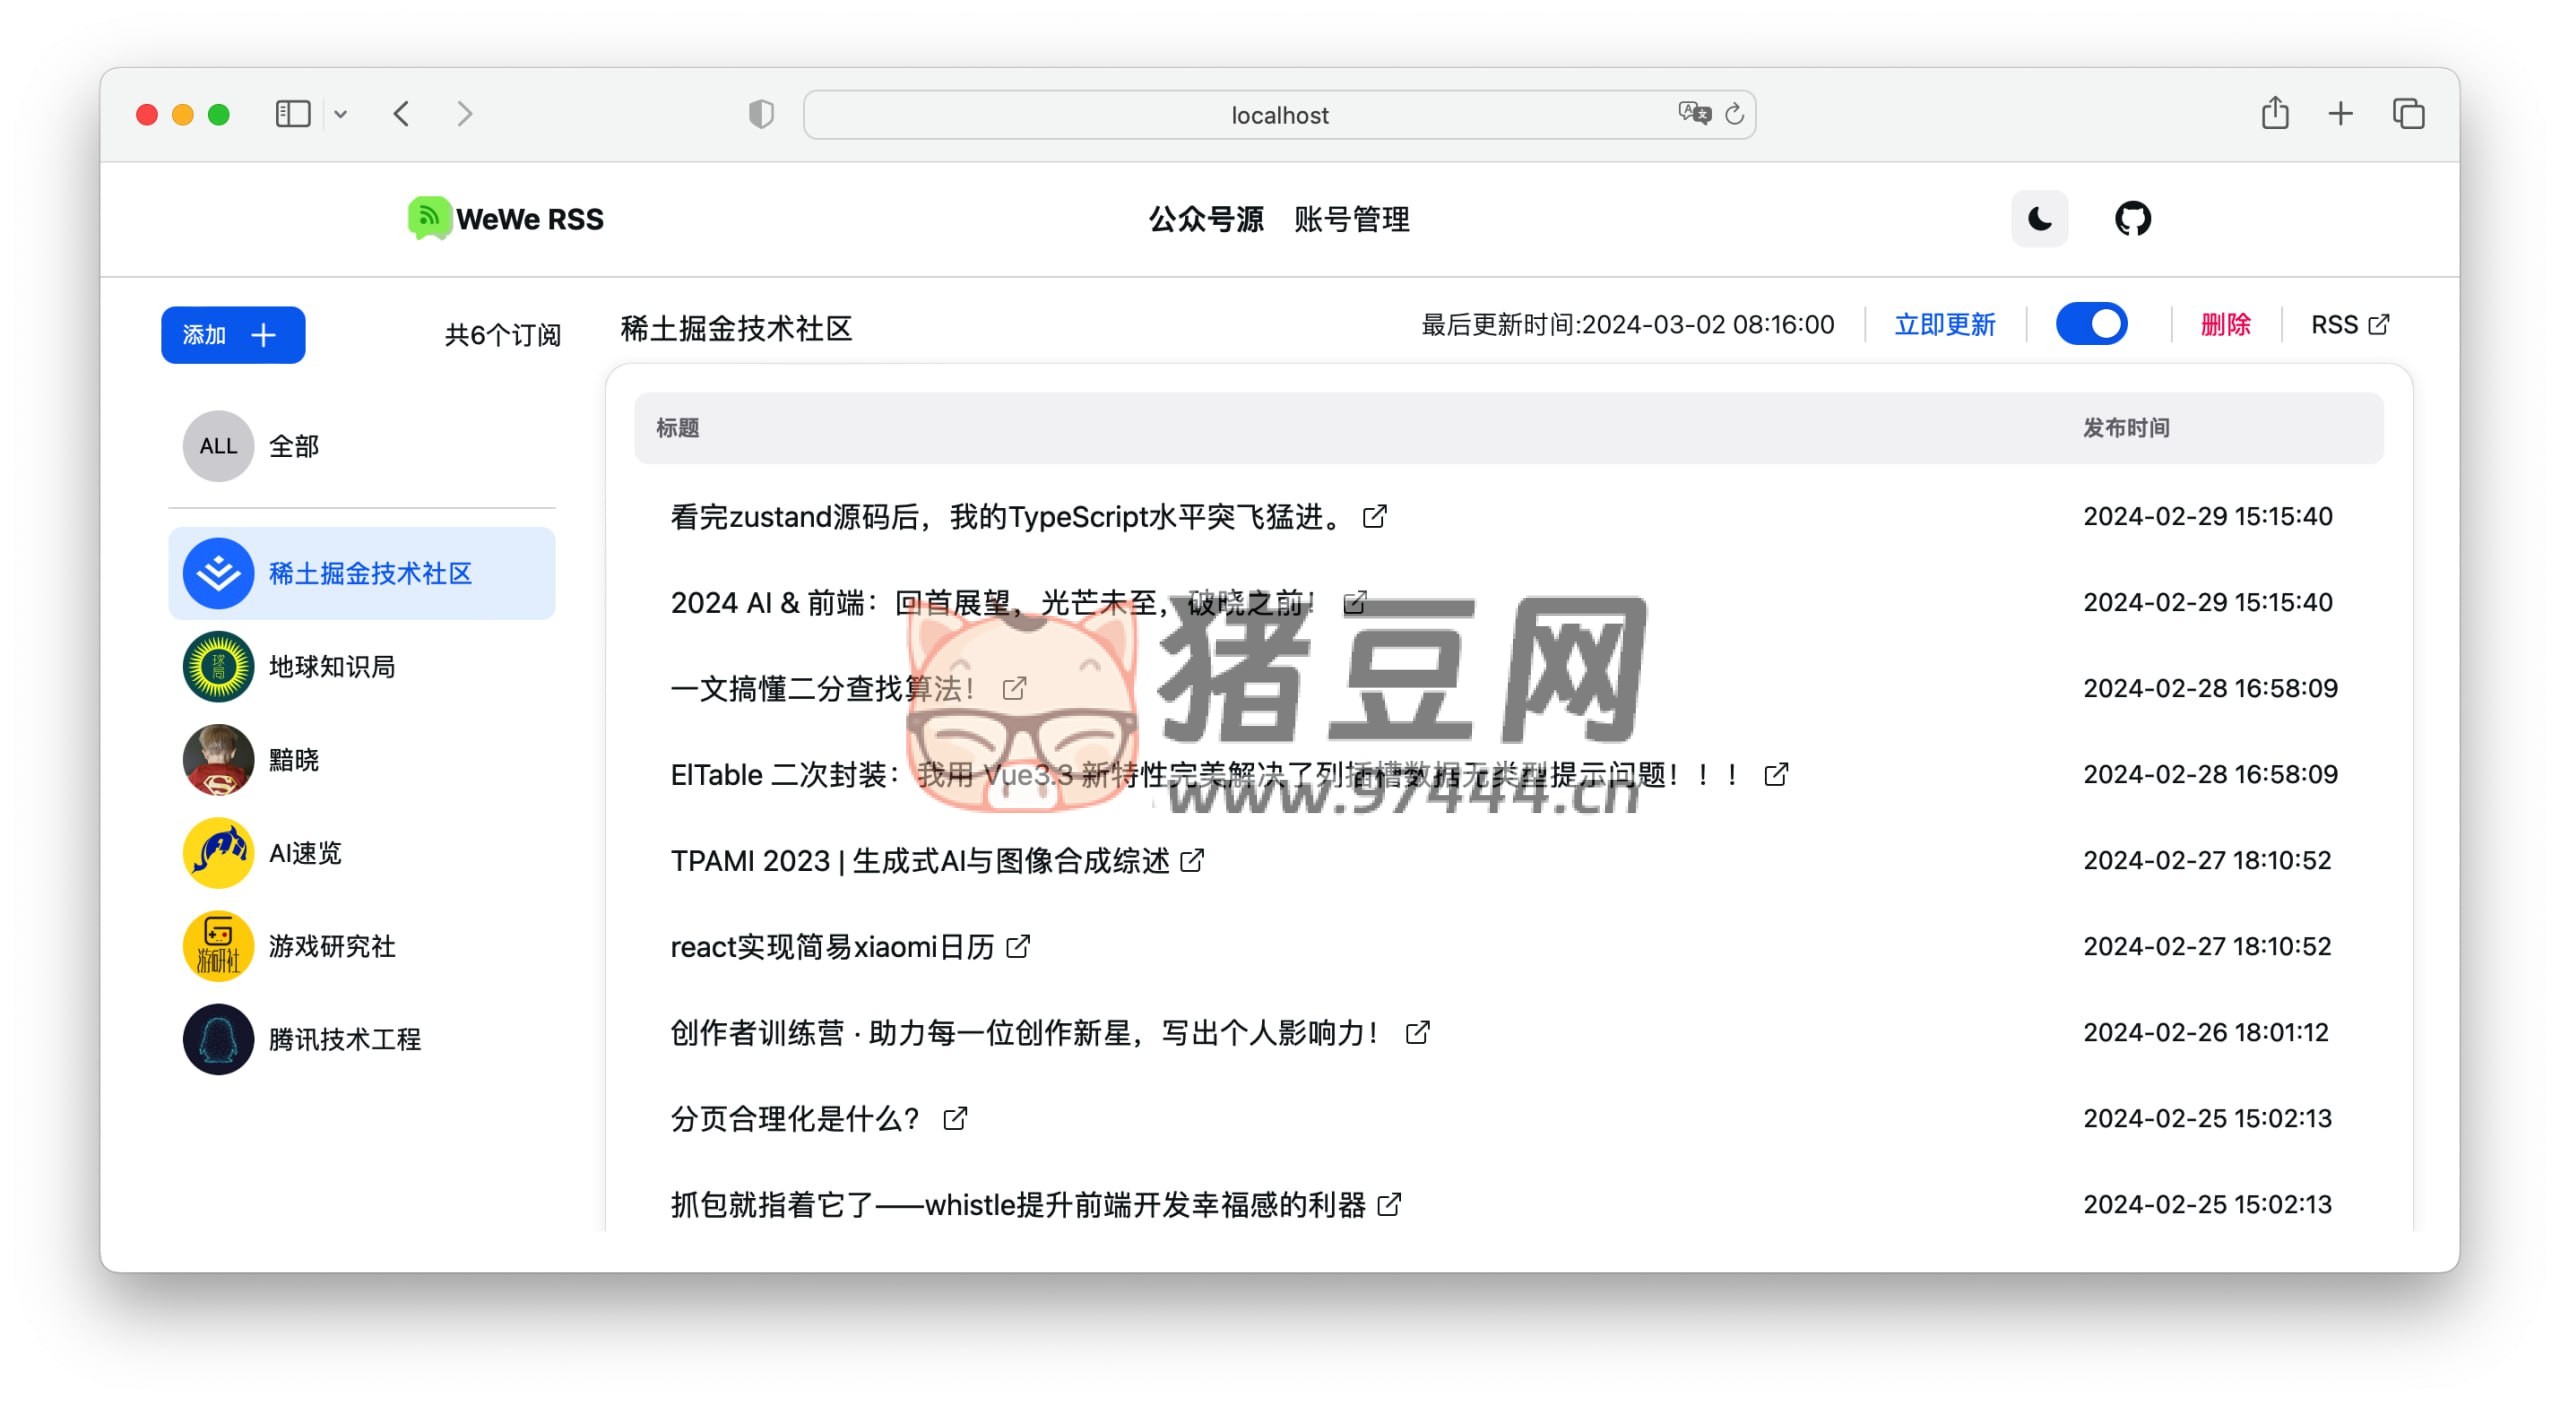
Task: Open the RSS feed external link
Action: (x=2349, y=325)
